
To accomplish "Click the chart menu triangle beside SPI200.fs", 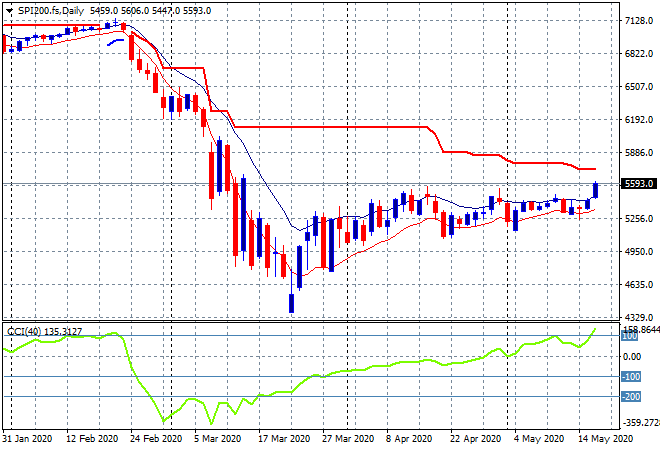I will (x=10, y=11).
